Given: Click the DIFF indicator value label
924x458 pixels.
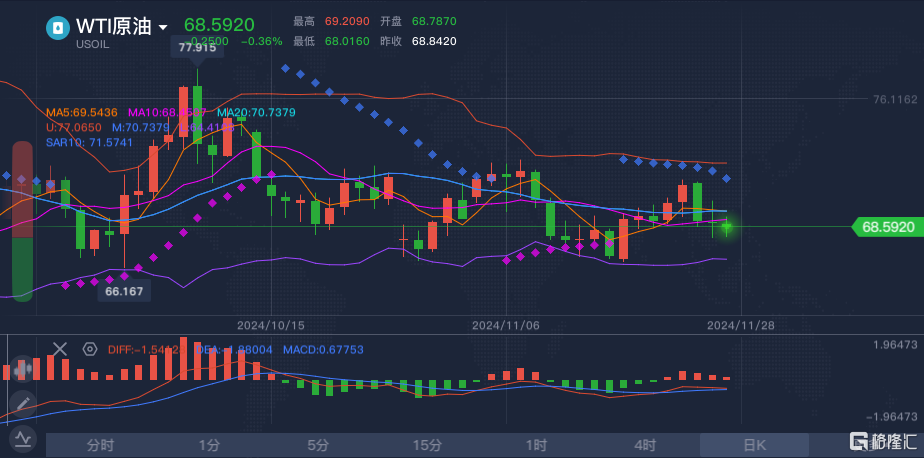Looking at the screenshot, I should click(x=146, y=350).
